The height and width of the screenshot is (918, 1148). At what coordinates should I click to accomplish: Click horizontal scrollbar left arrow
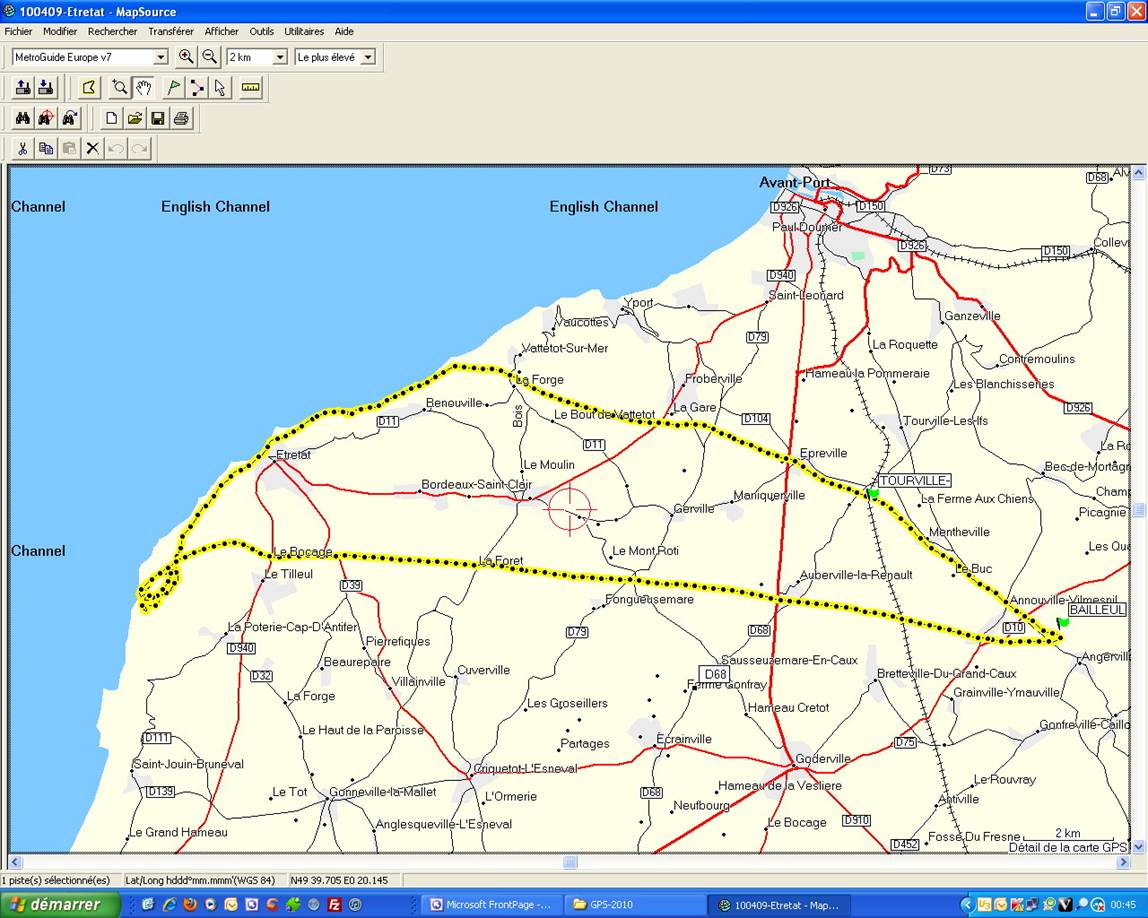pos(15,862)
